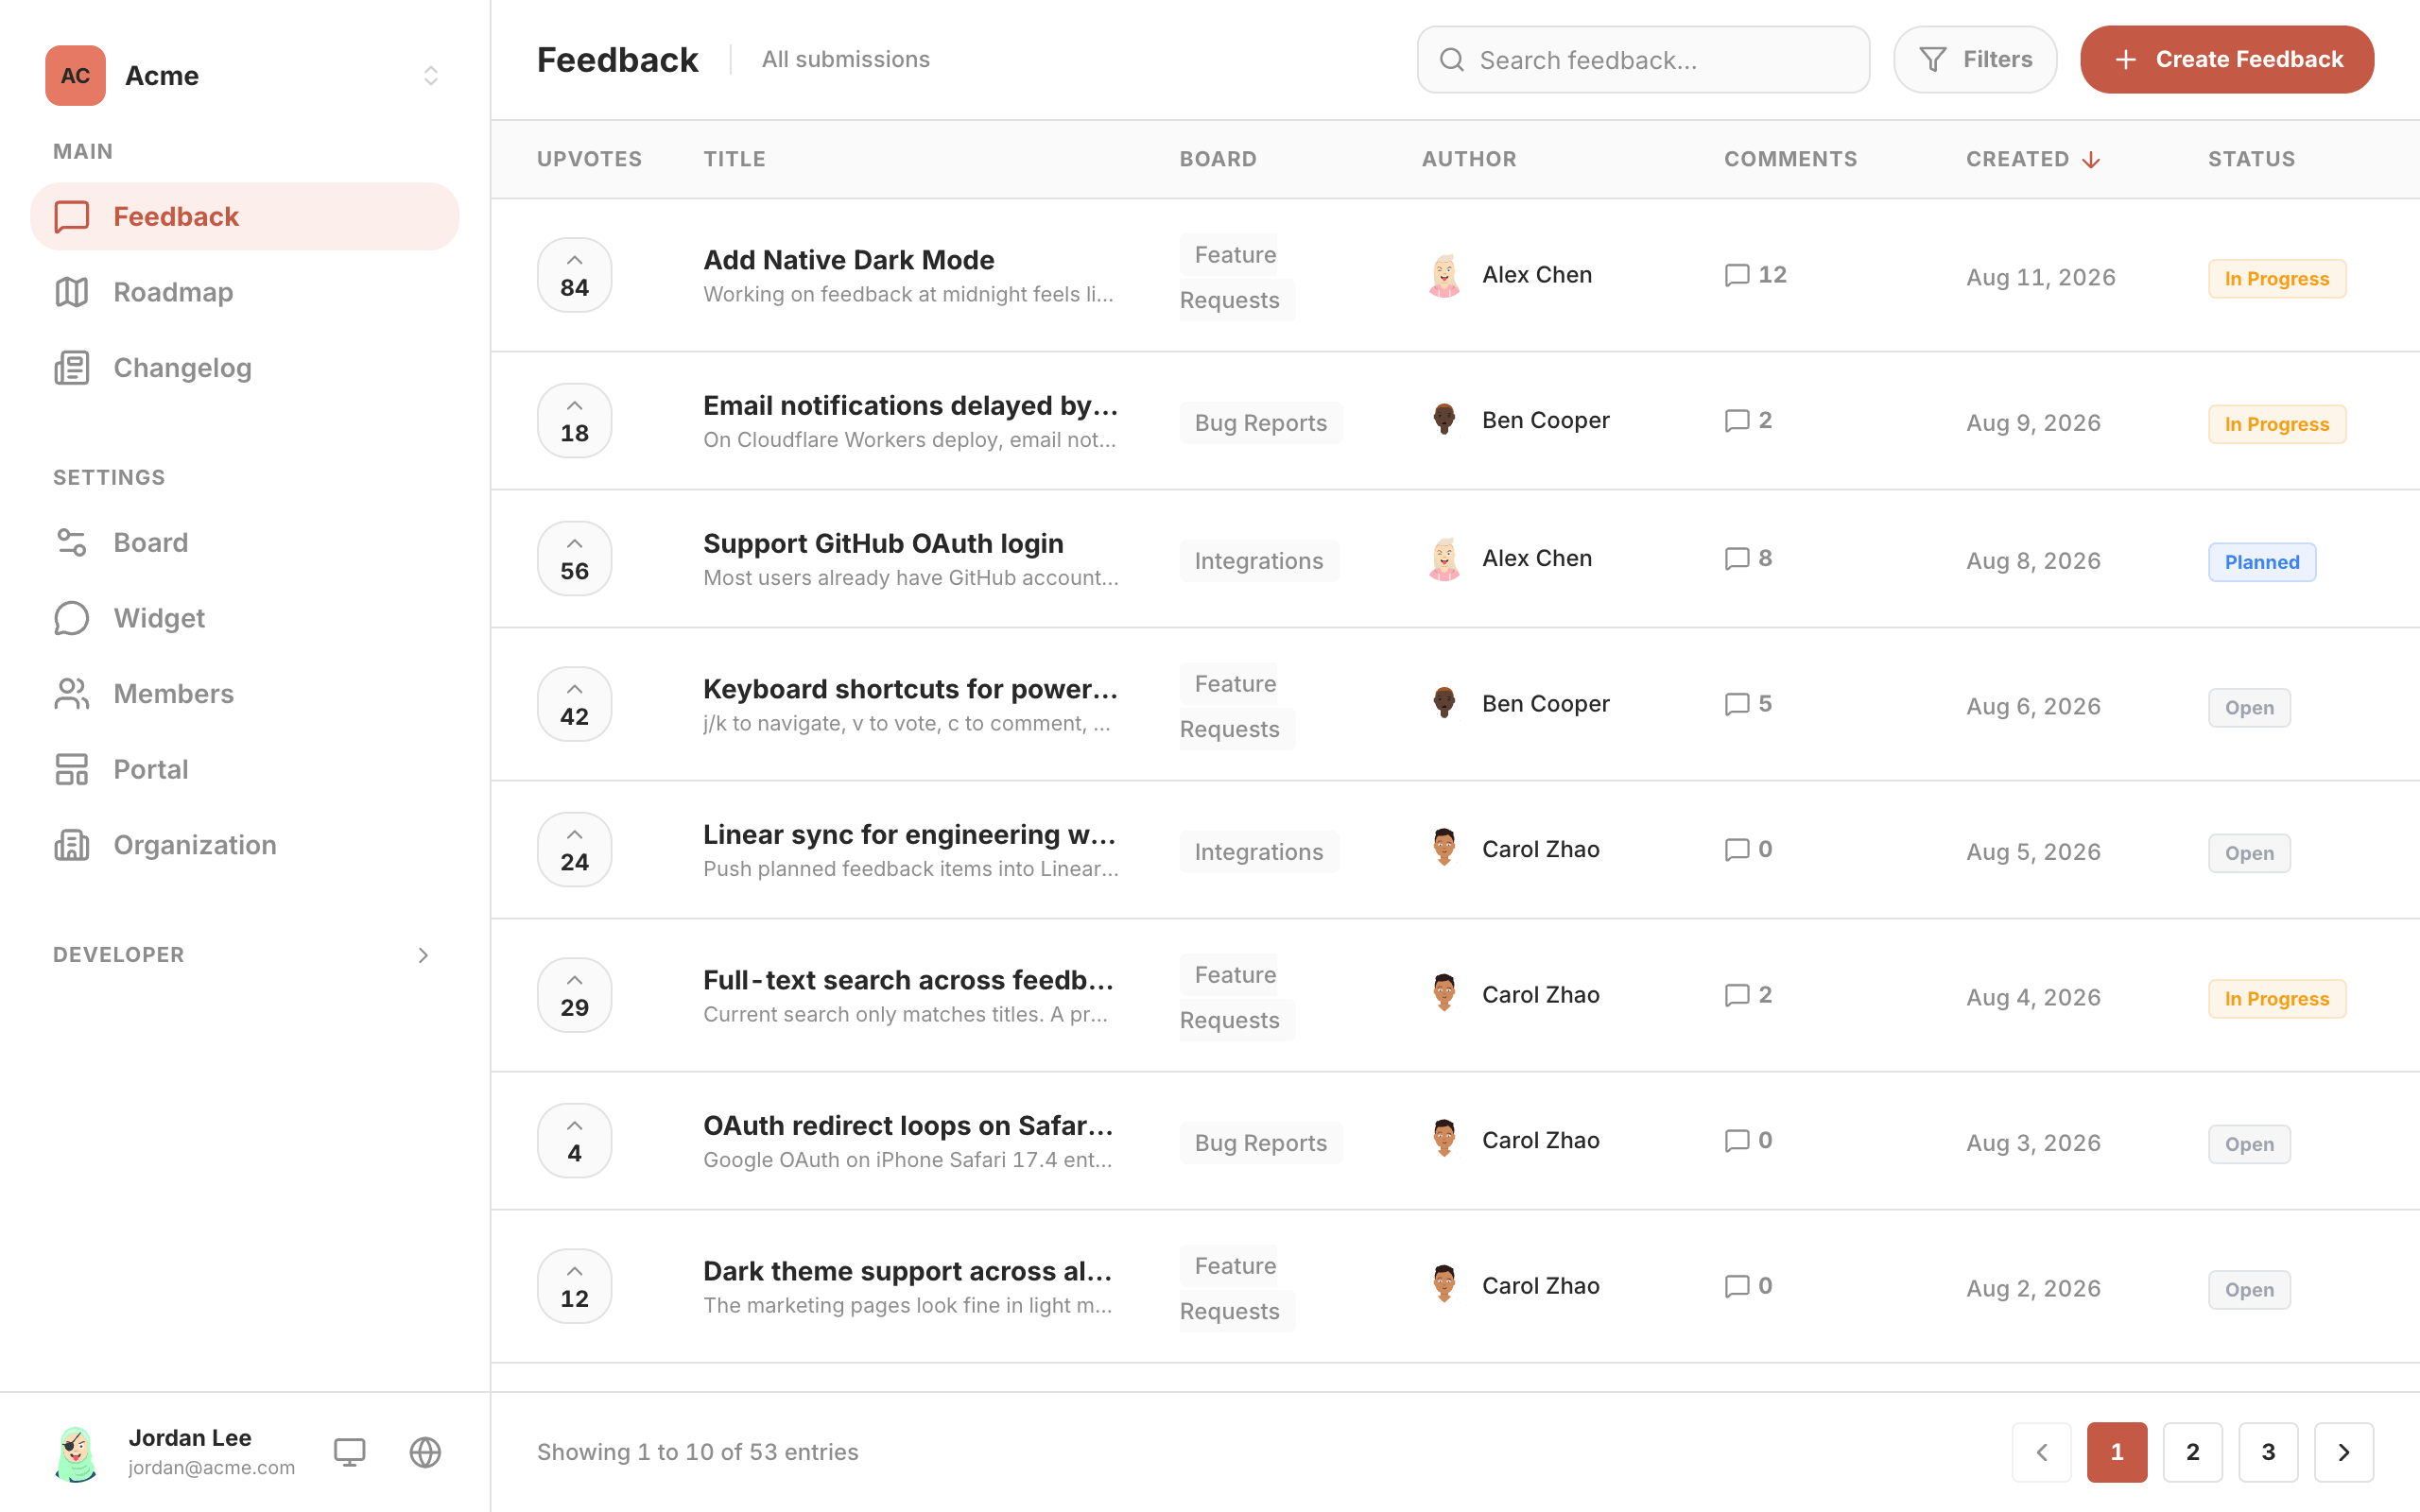Open the Feedback sidebar item

click(x=244, y=216)
